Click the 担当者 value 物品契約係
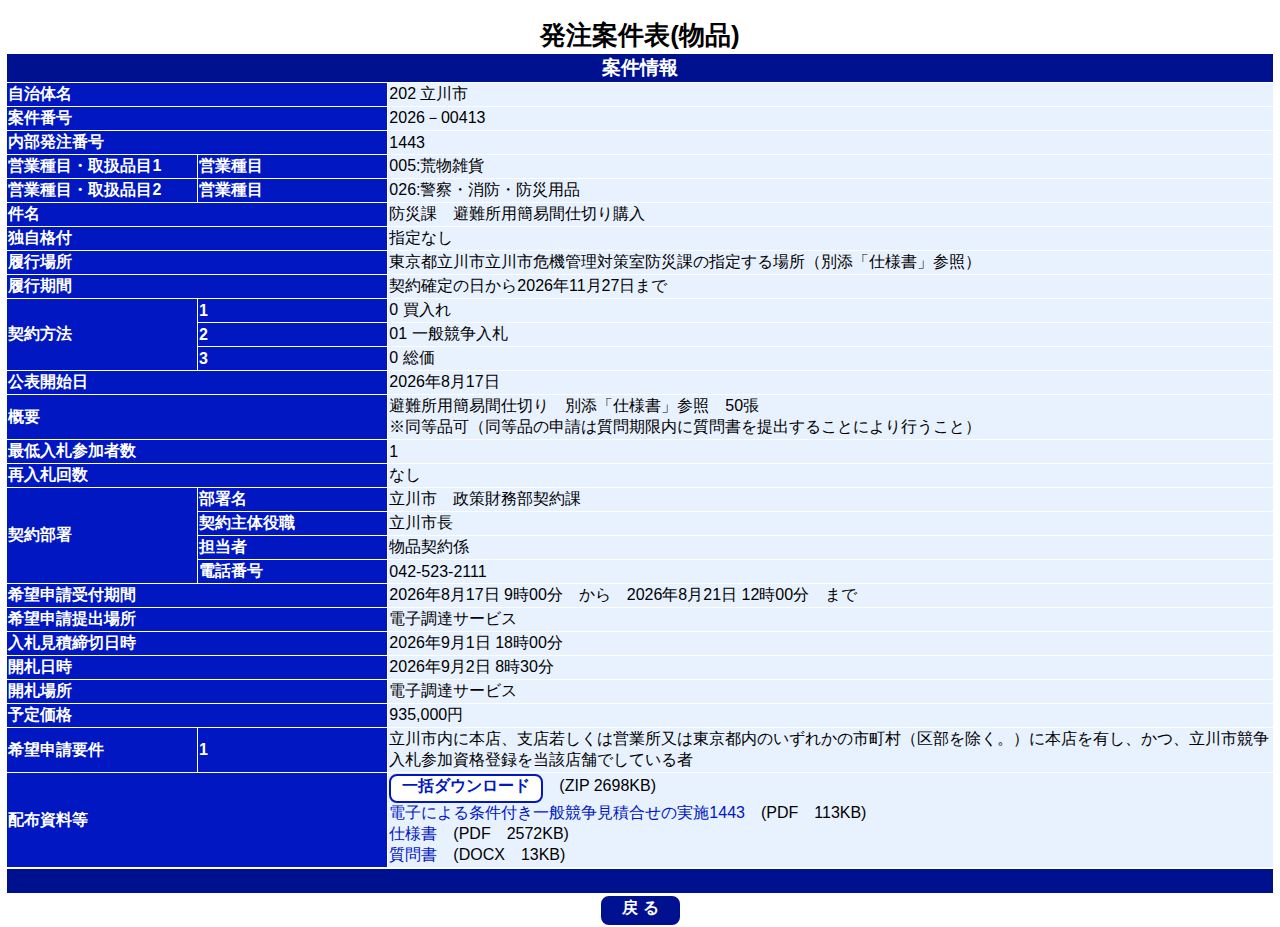This screenshot has width=1280, height=927. pos(428,547)
